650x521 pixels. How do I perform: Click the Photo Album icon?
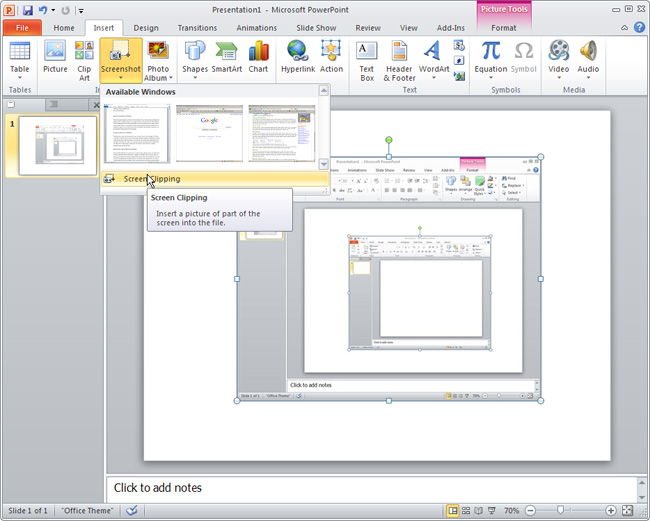point(158,51)
